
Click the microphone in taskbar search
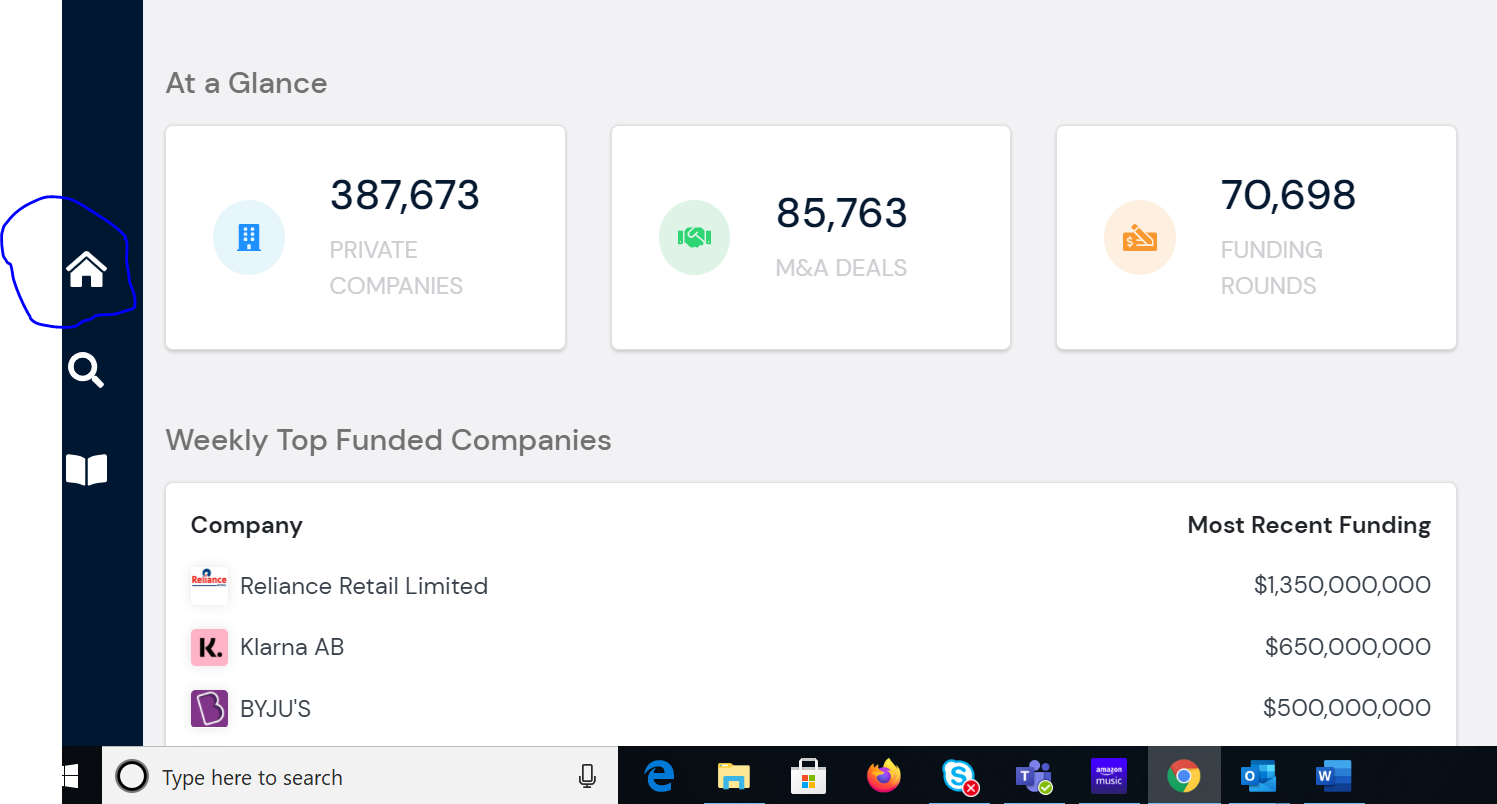pos(588,777)
